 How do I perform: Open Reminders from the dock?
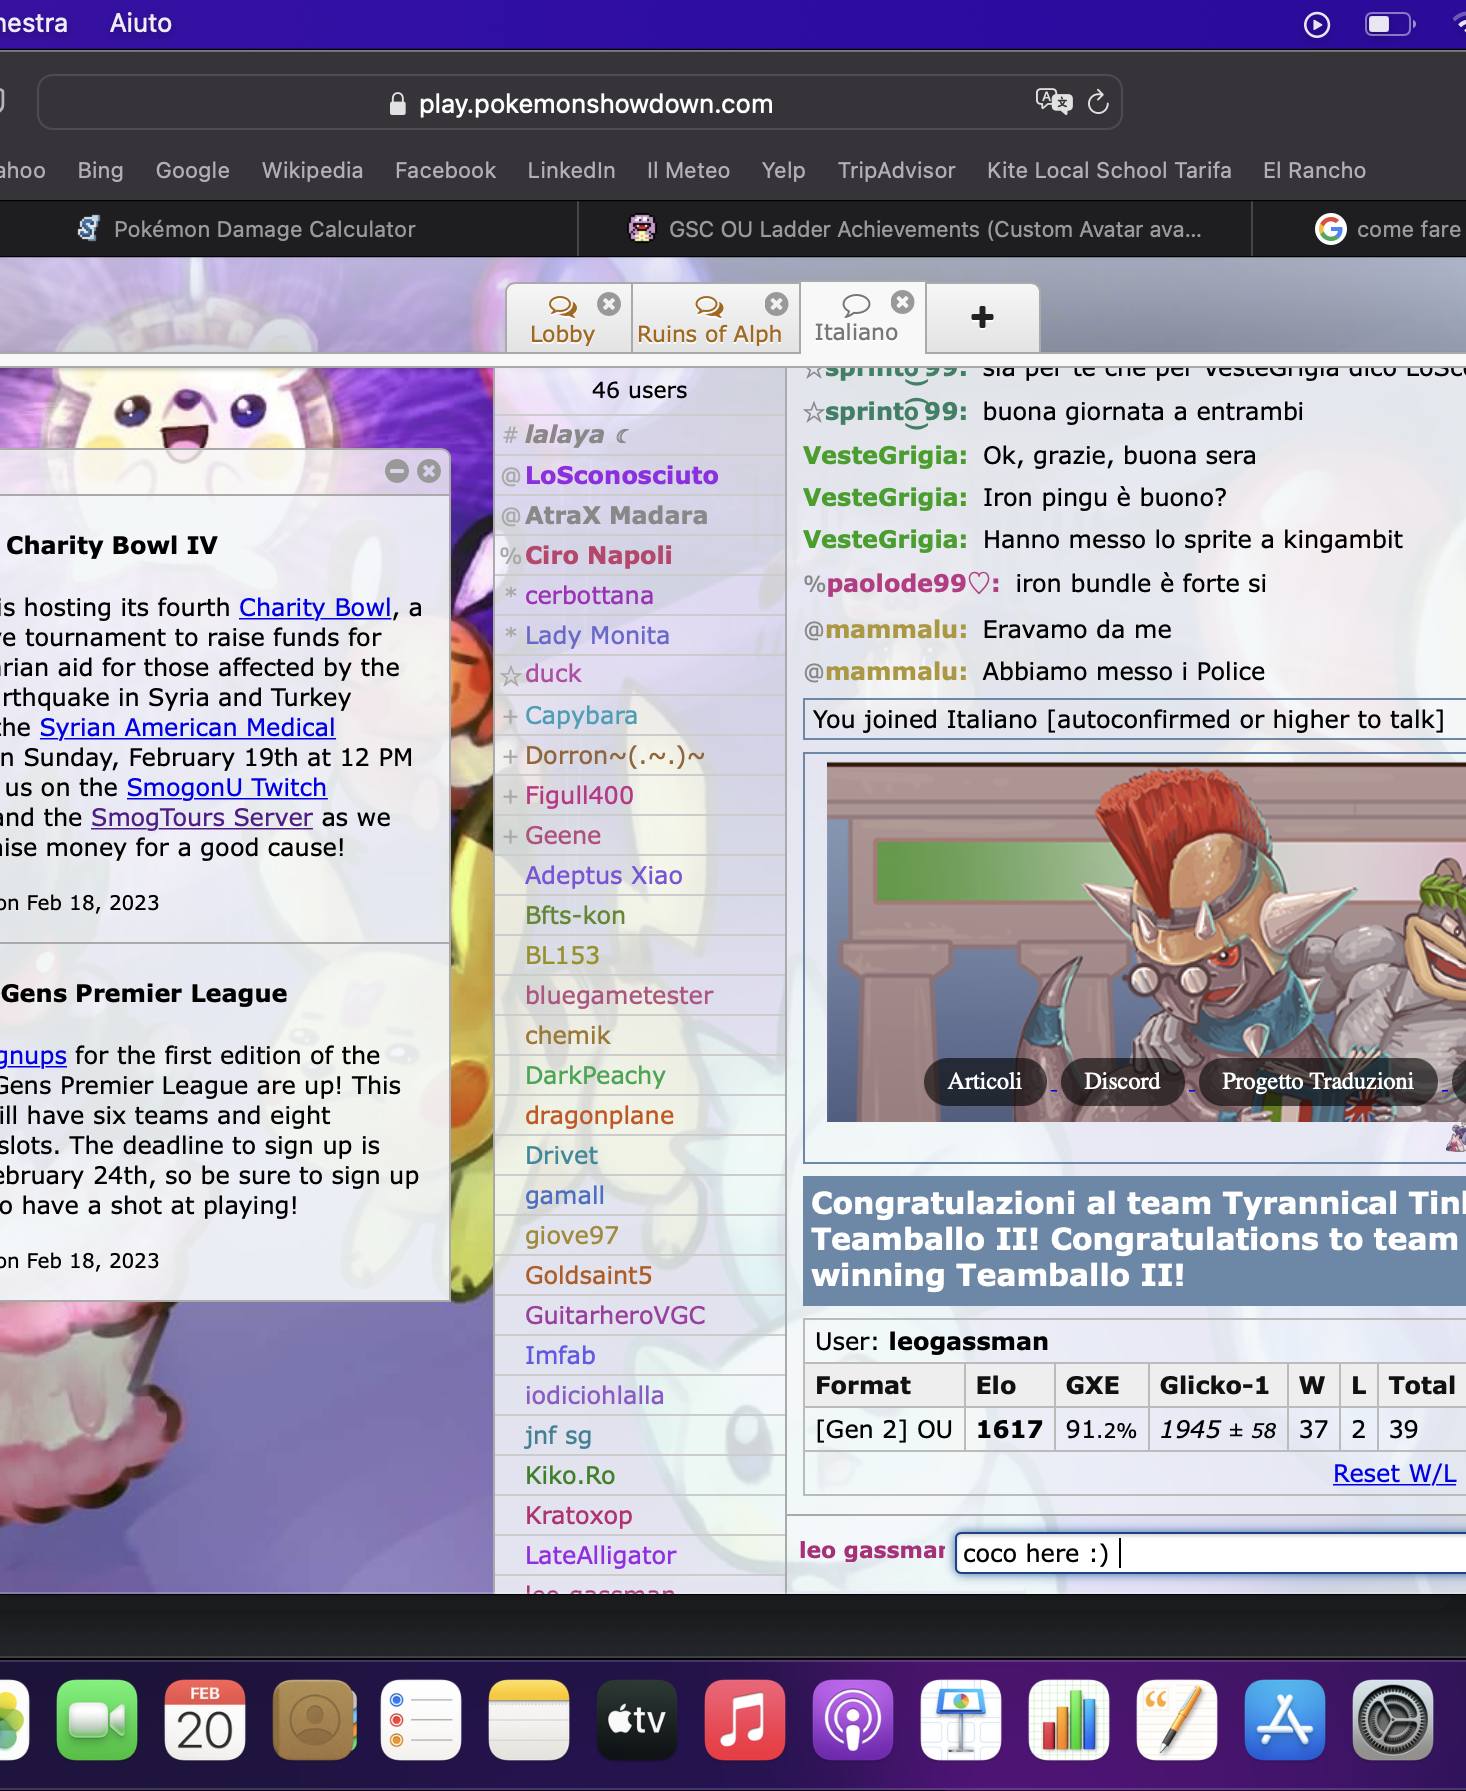tap(421, 1719)
